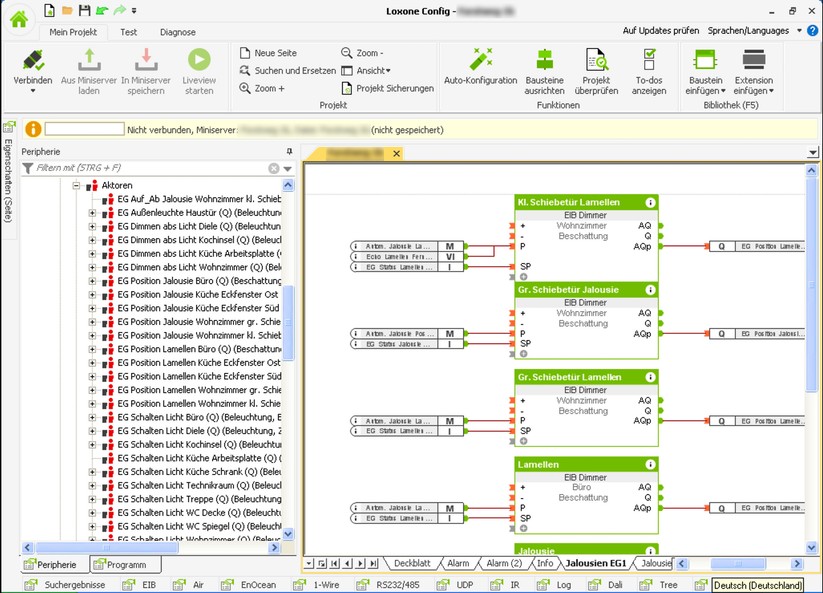The image size is (823, 593).
Task: Open Projekt Sicherungen
Action: point(387,88)
